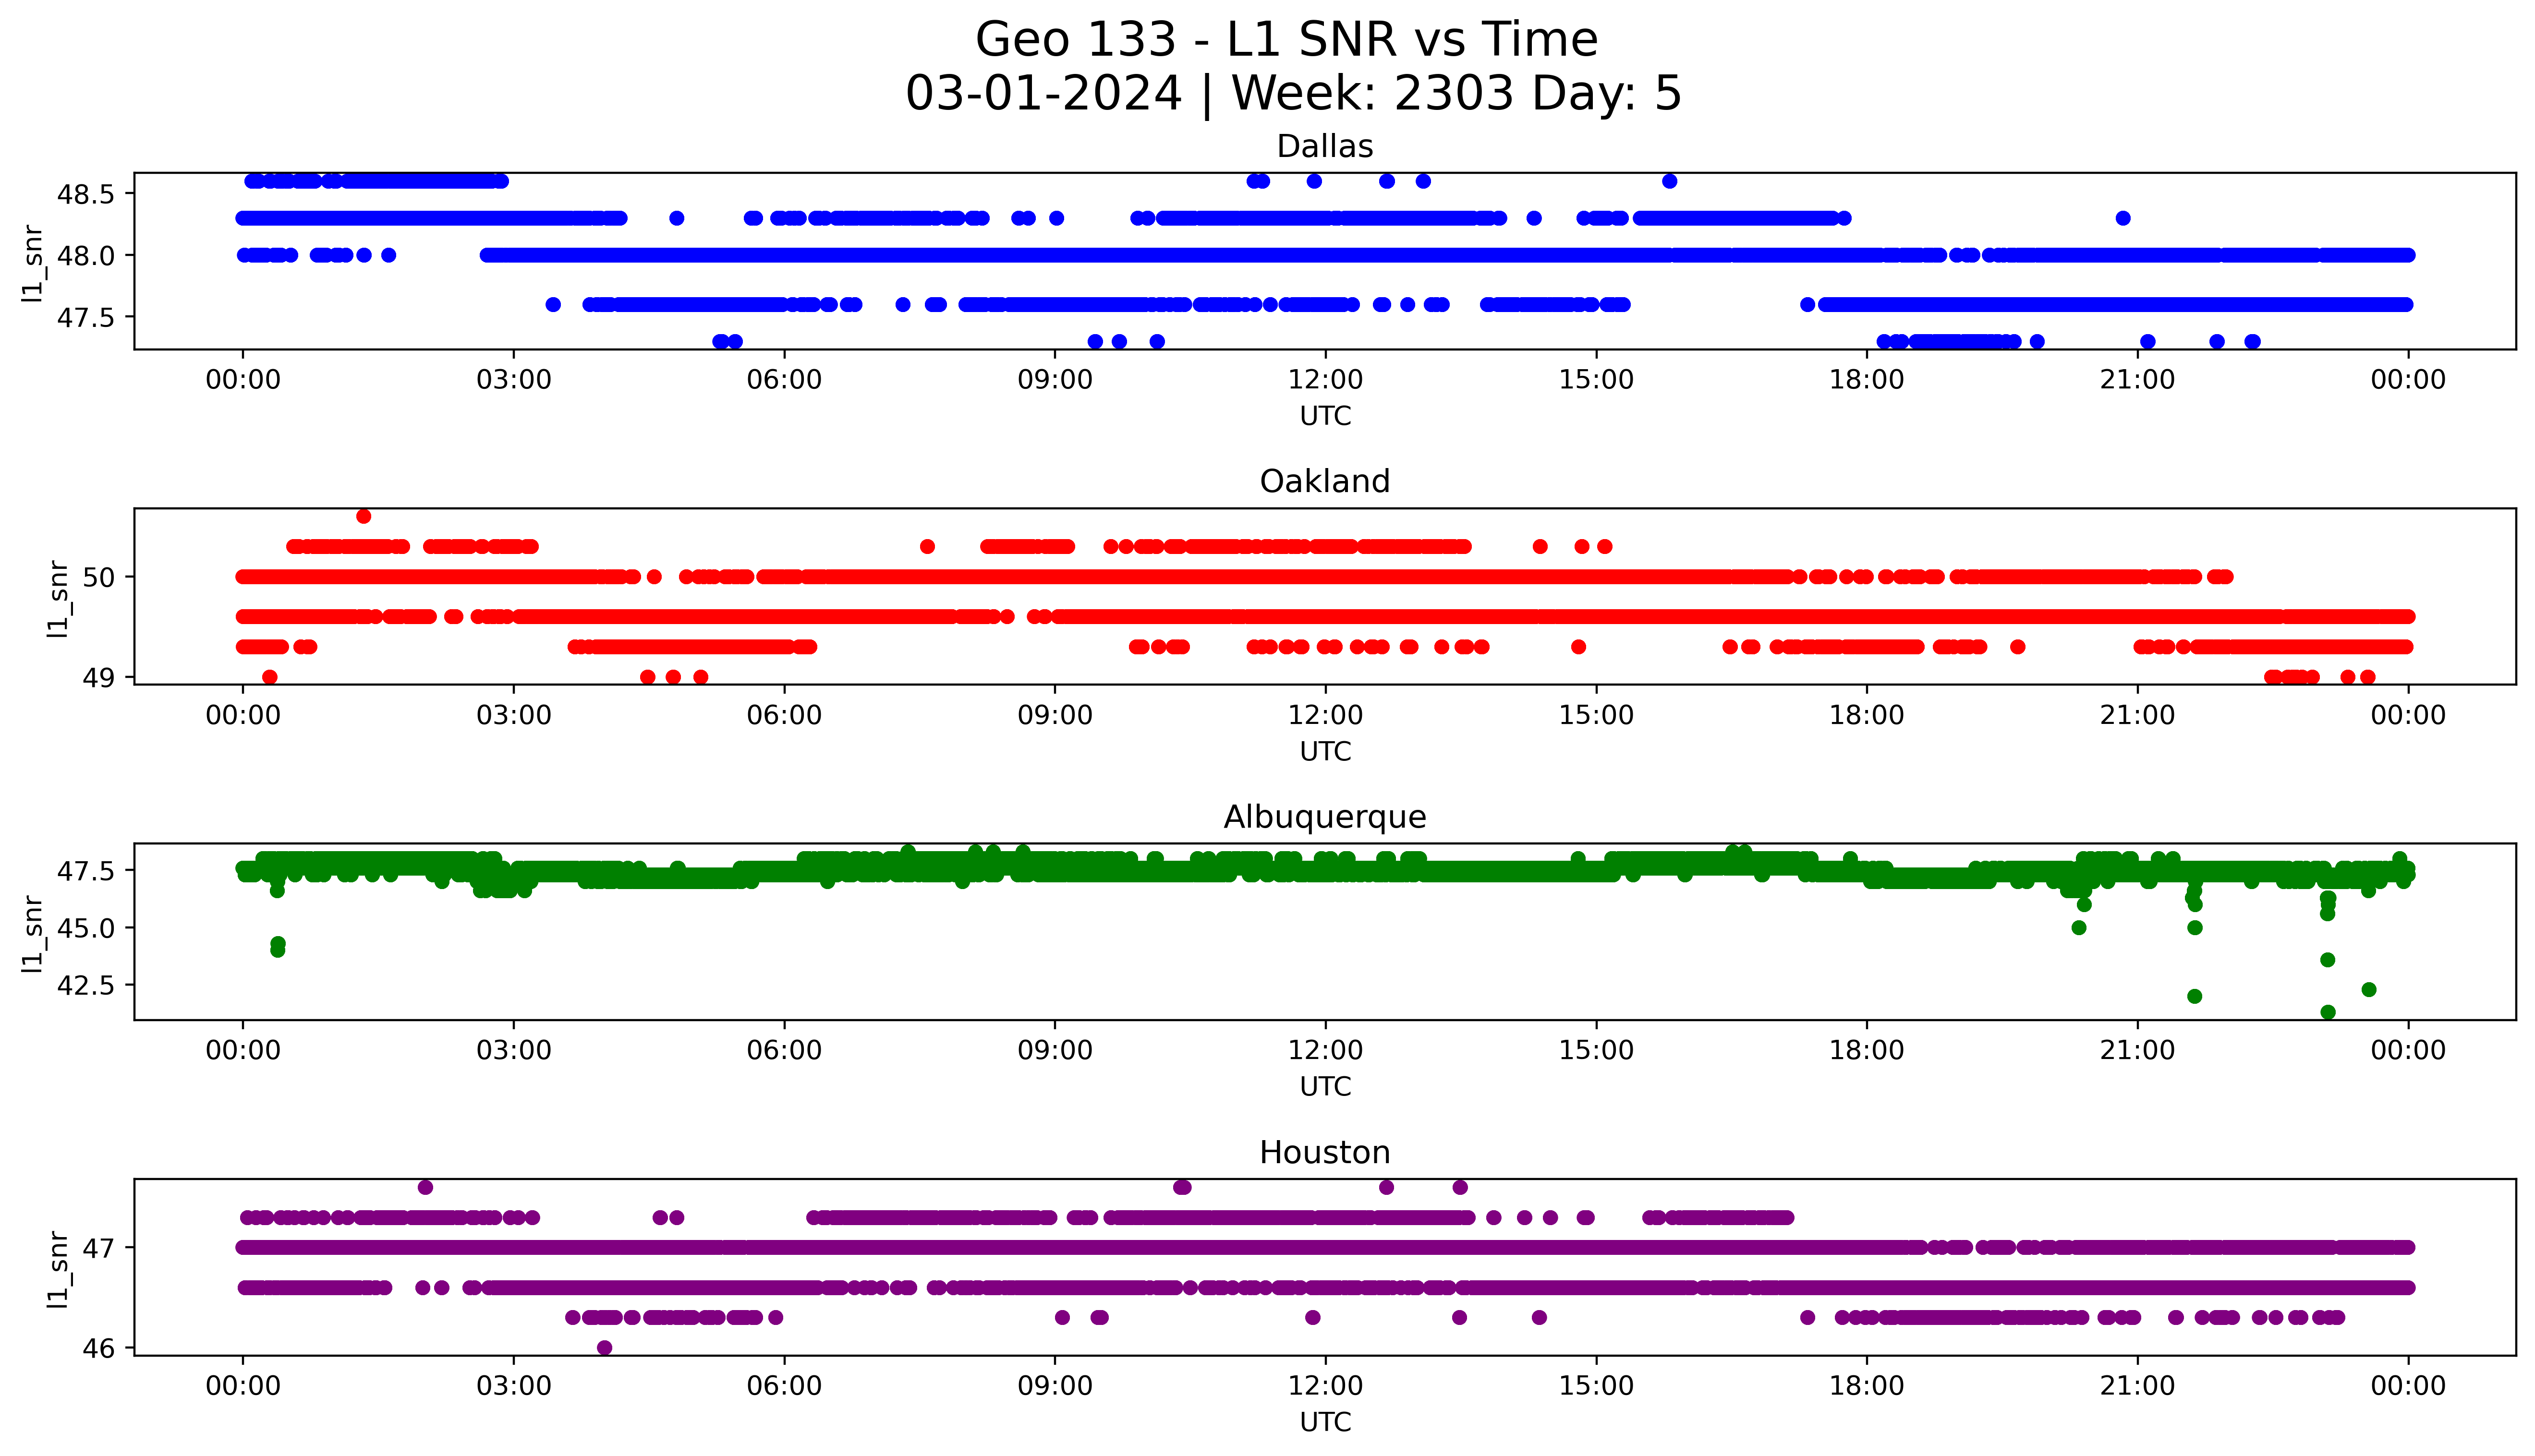Click the UTC axis label under Dallas plot
2535x1456 pixels.
click(x=1325, y=416)
